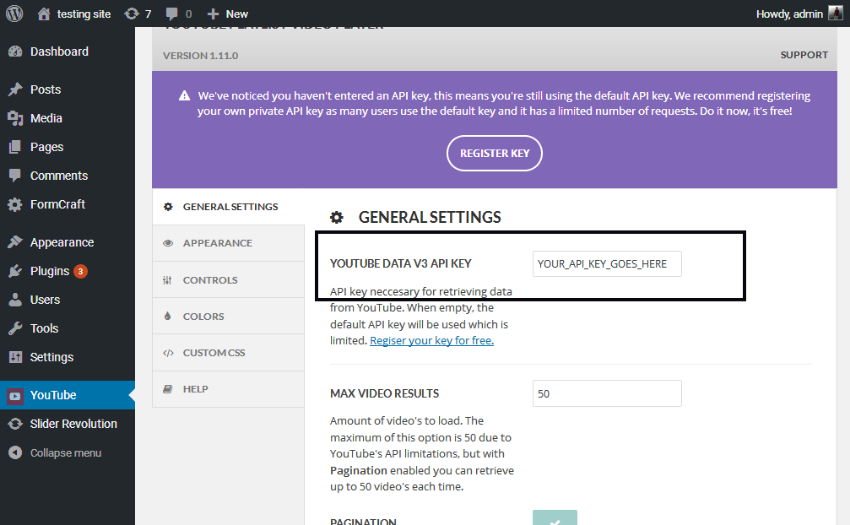Click the plus New icon in admin bar
Image resolution: width=850 pixels, height=525 pixels.
pyautogui.click(x=213, y=14)
